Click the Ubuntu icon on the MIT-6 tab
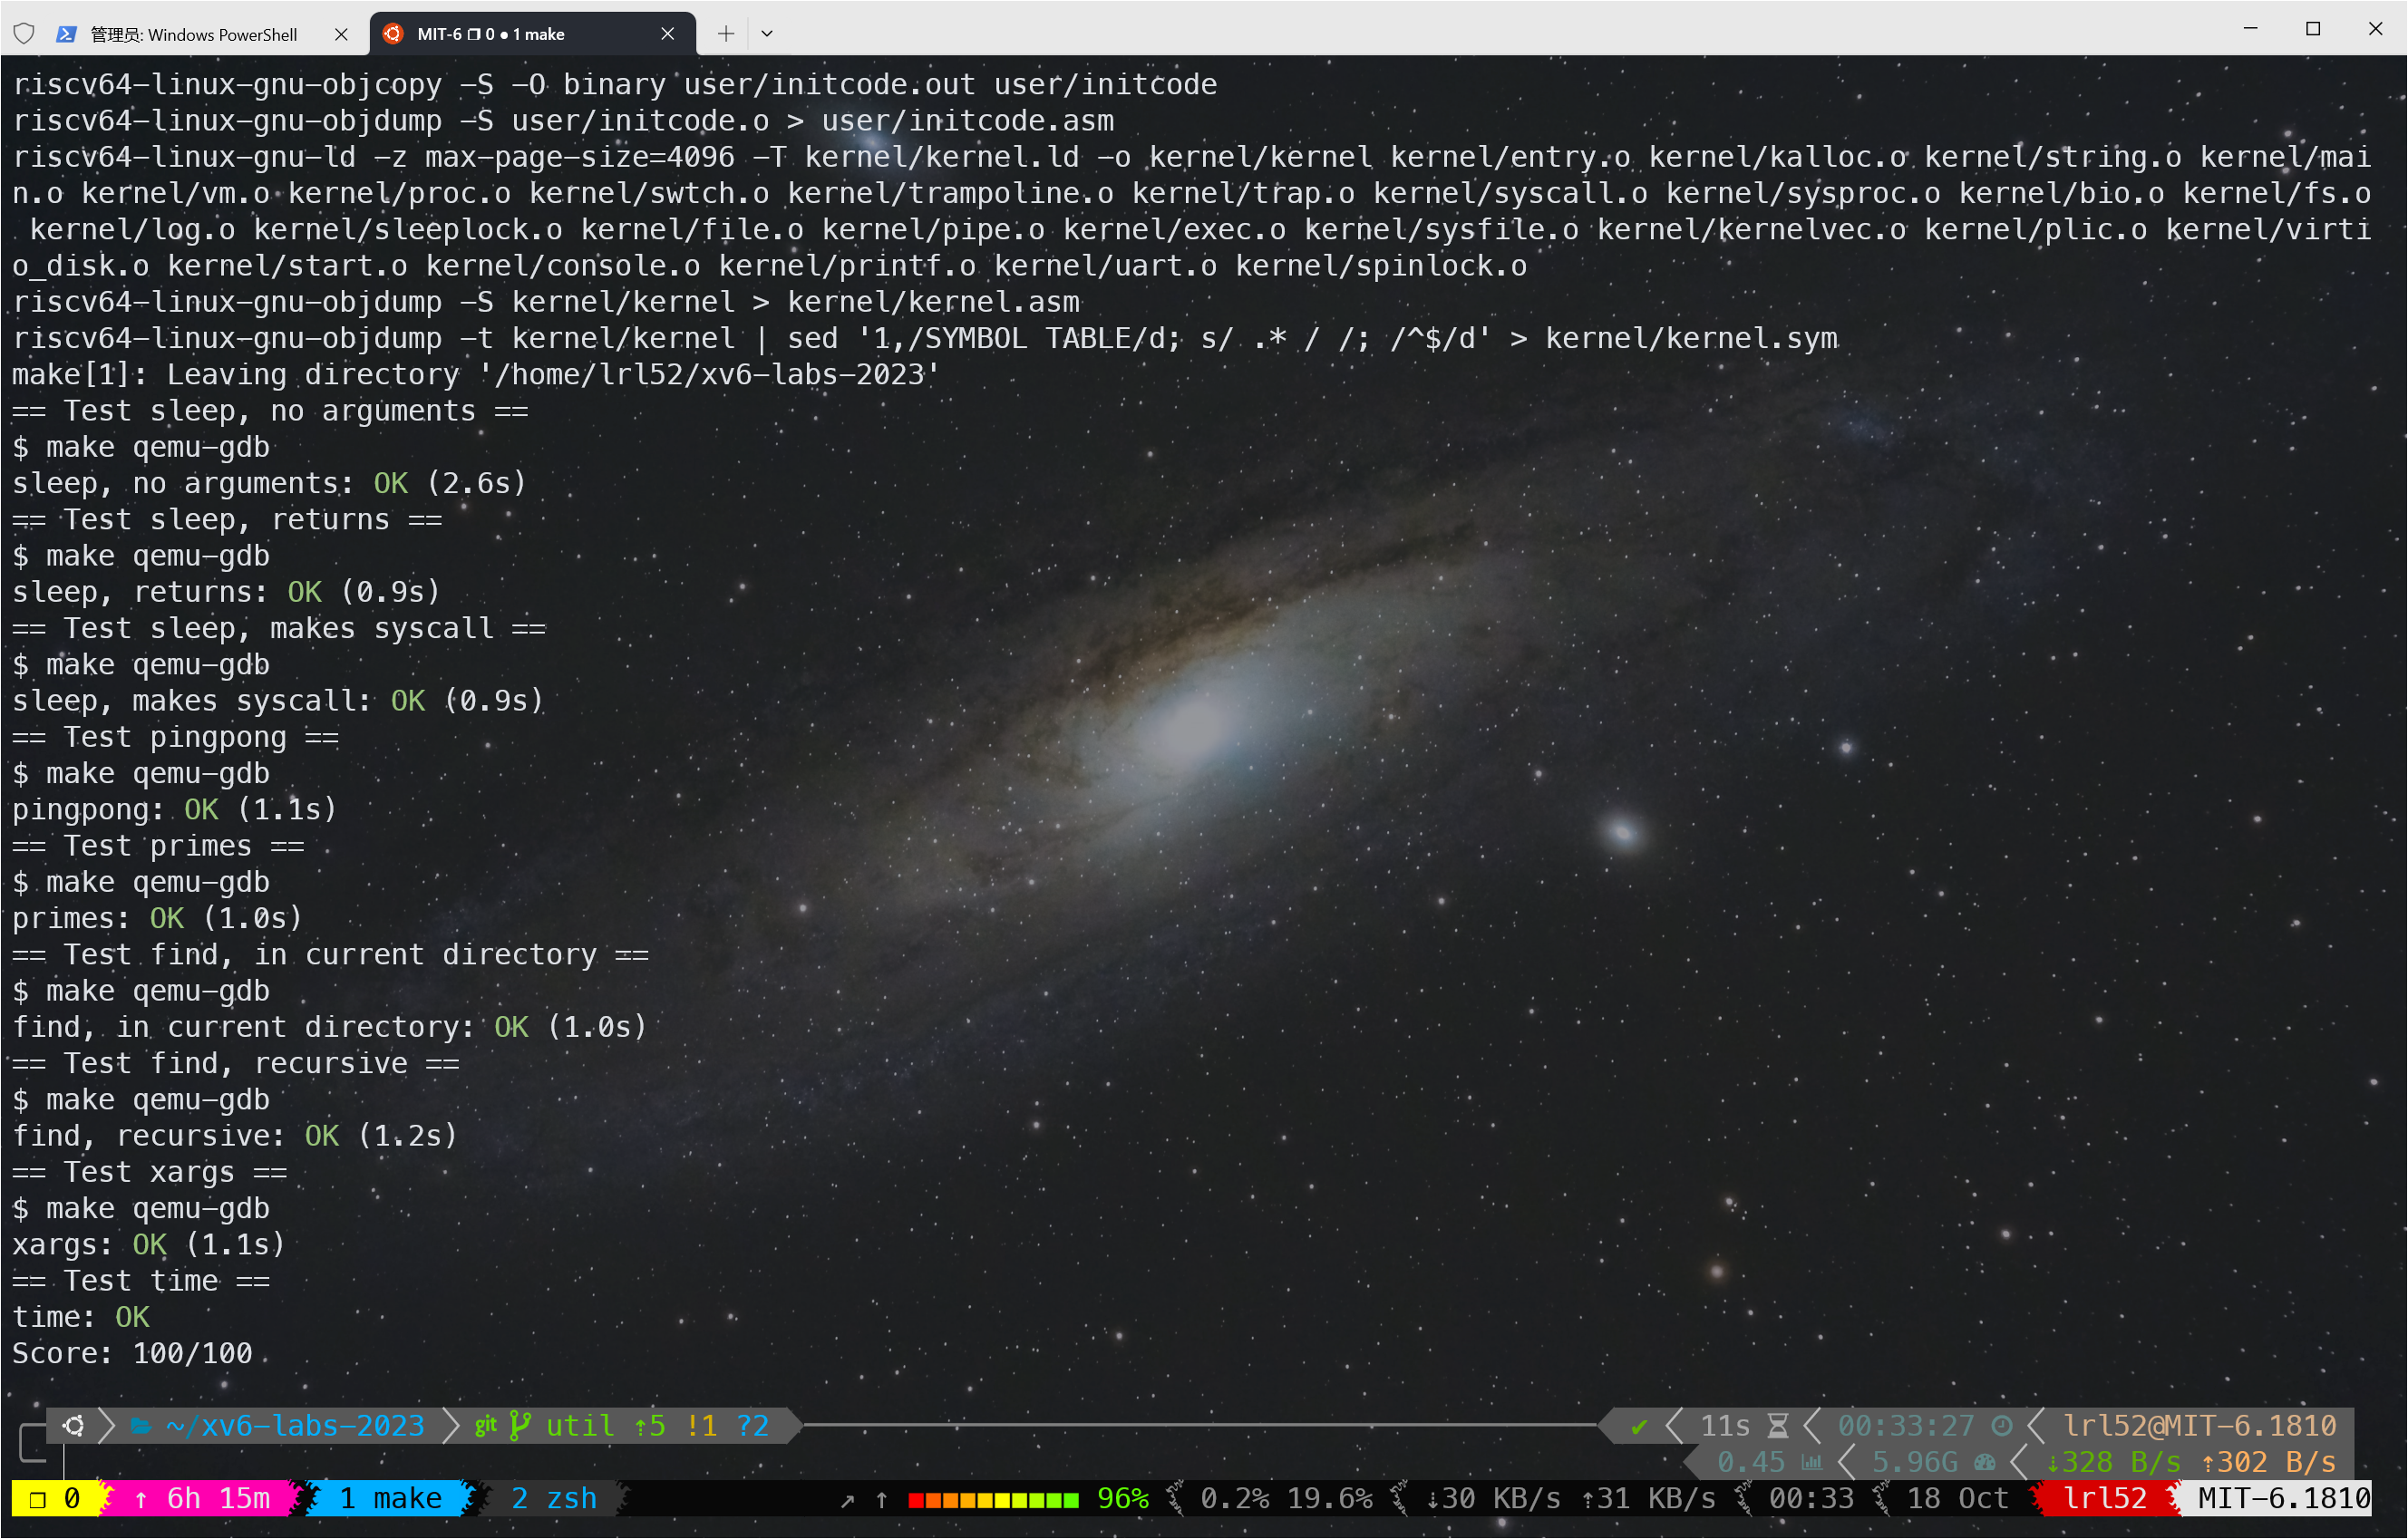The width and height of the screenshot is (2408, 1539). click(393, 34)
